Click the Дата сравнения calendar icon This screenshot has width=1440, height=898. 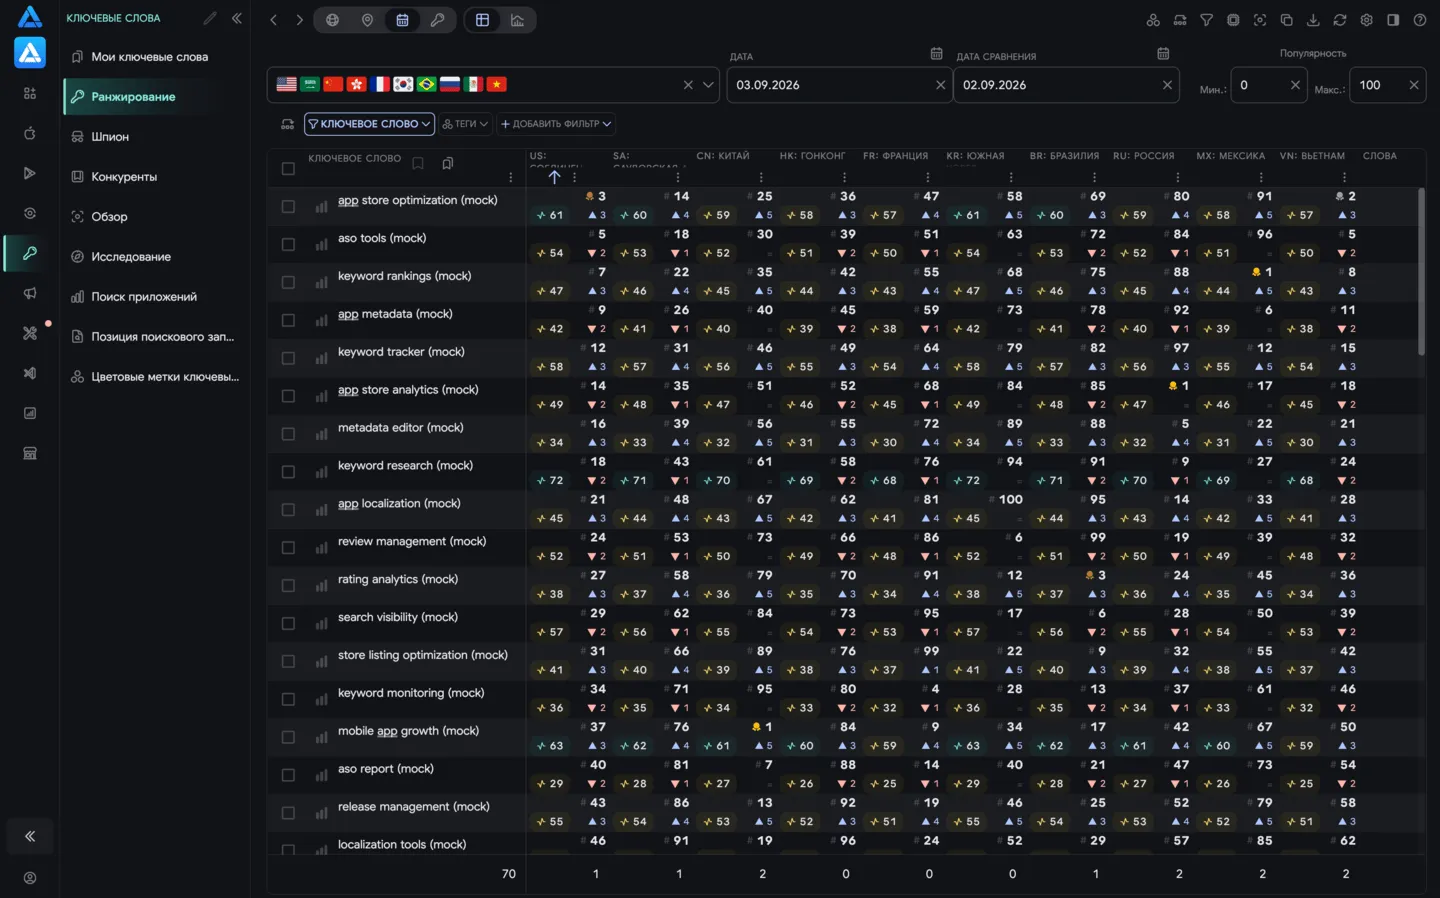[1163, 54]
